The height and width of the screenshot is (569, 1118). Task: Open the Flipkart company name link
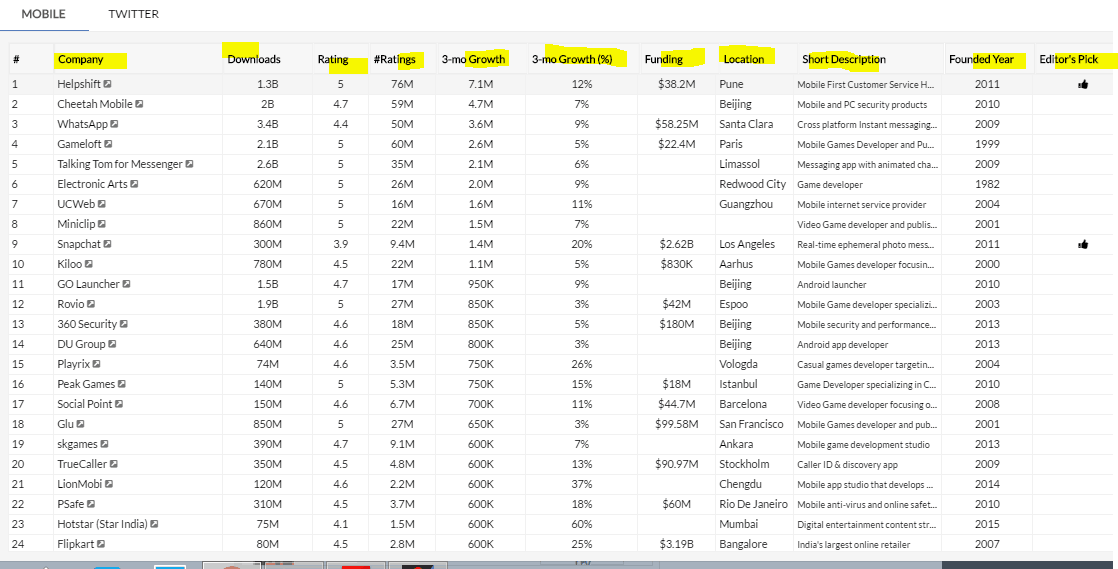(76, 543)
